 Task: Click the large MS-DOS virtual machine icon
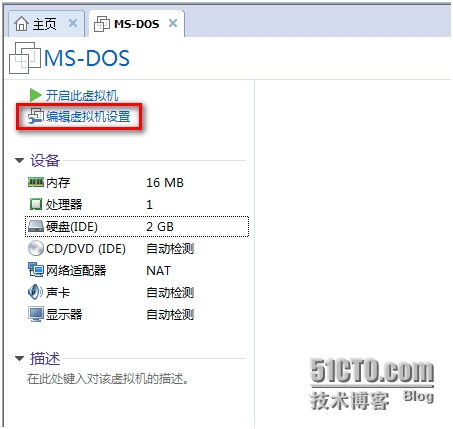click(25, 58)
